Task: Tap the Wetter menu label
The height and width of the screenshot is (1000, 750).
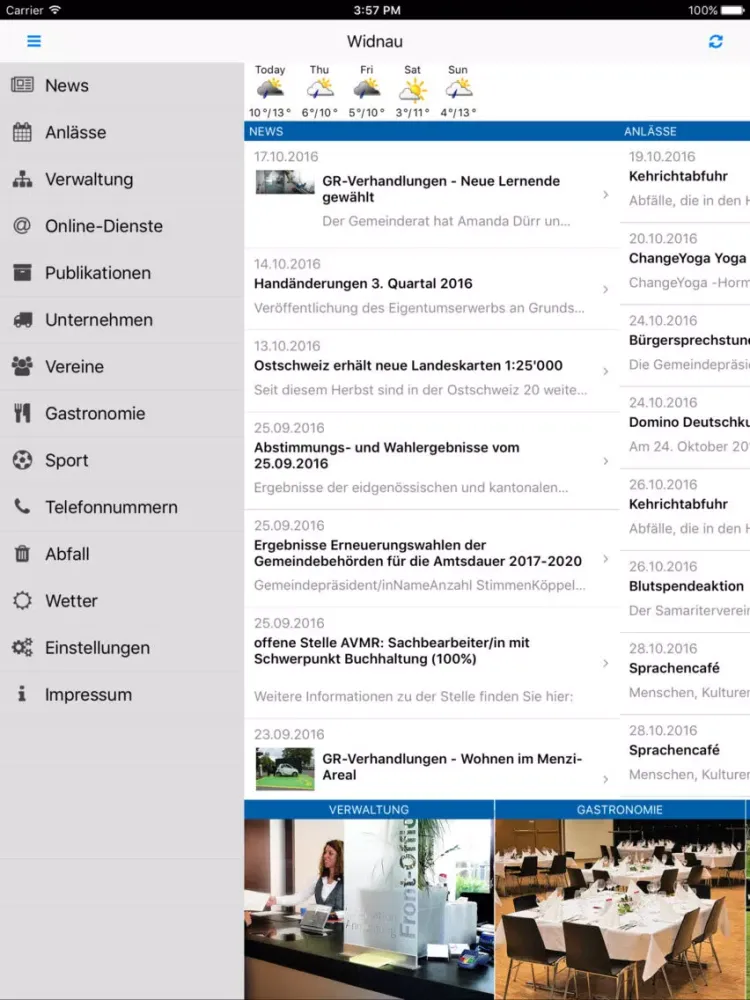Action: [71, 601]
